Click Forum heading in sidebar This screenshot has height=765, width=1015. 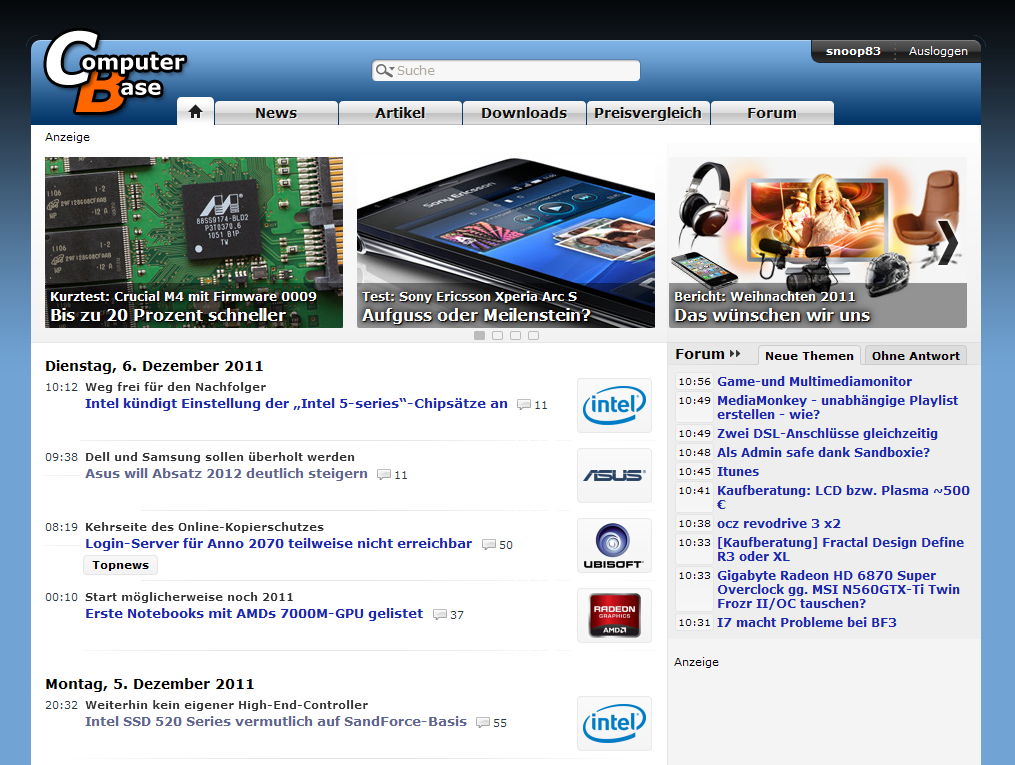click(700, 354)
